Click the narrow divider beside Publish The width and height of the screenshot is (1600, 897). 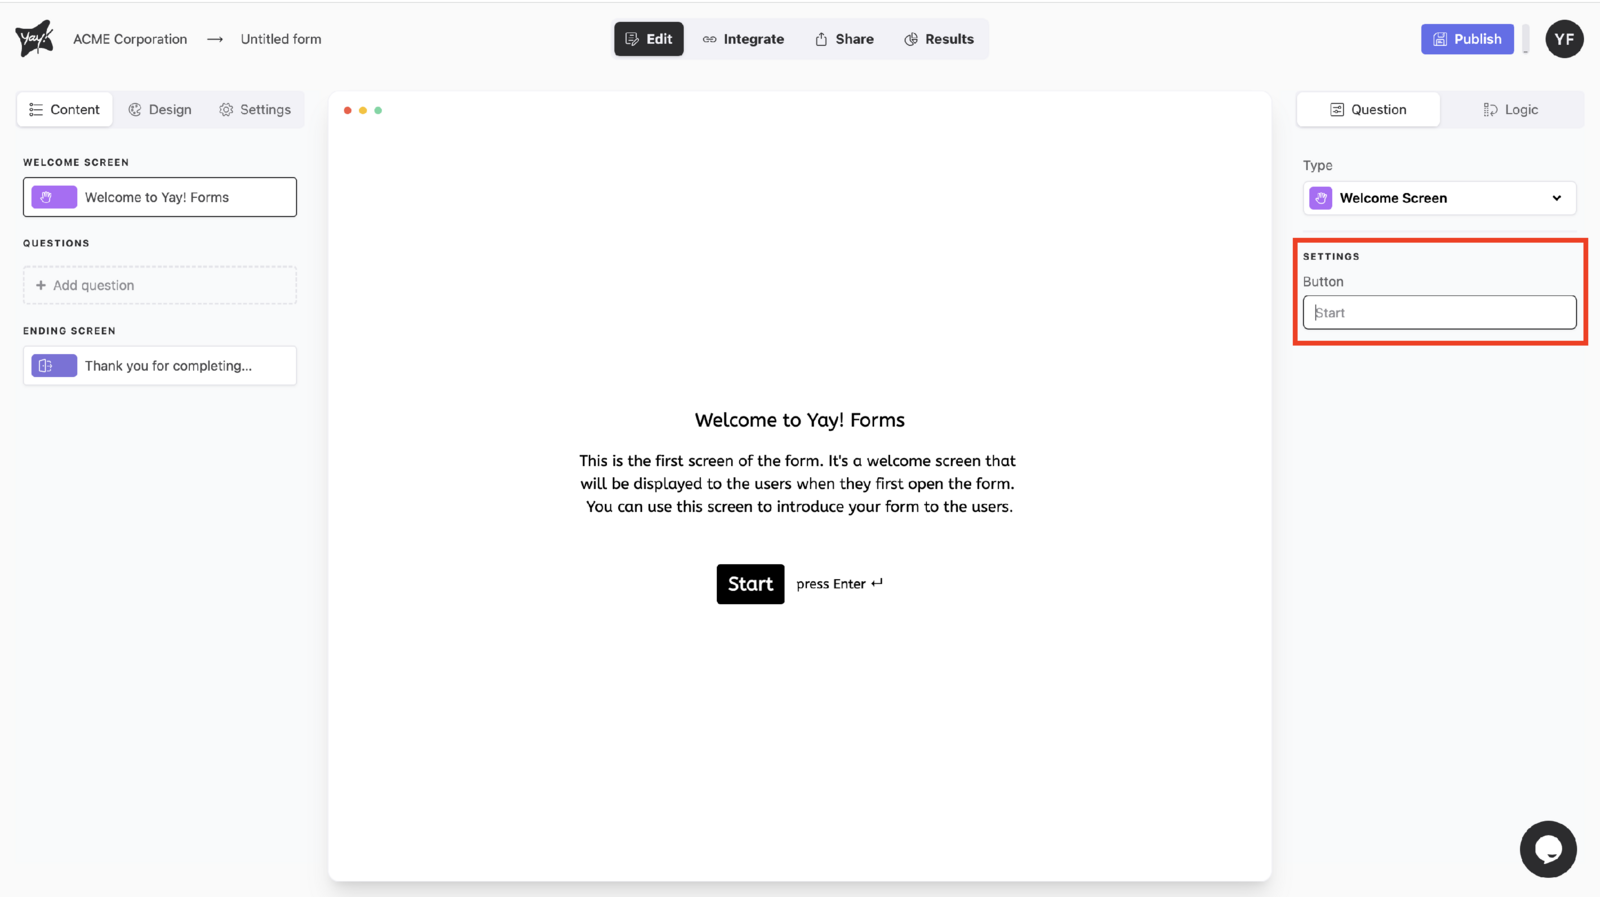point(1525,40)
